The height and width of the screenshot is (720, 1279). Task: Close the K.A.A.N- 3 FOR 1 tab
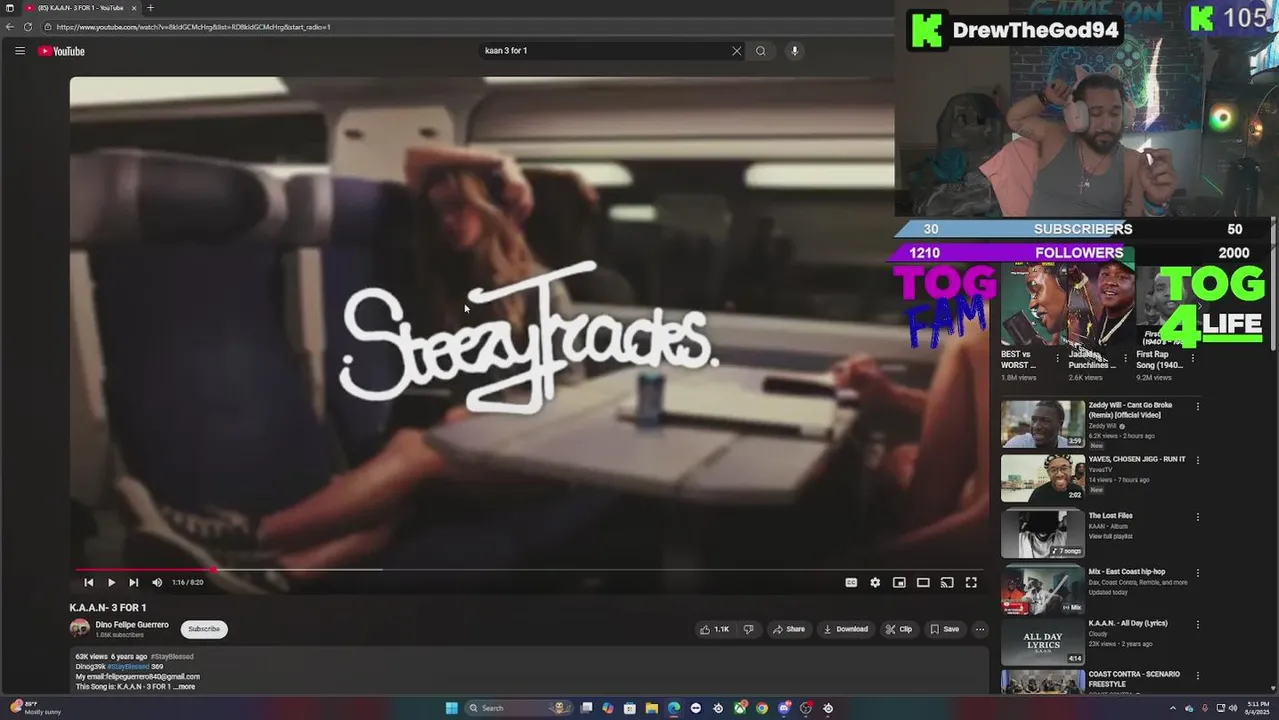pyautogui.click(x=134, y=8)
